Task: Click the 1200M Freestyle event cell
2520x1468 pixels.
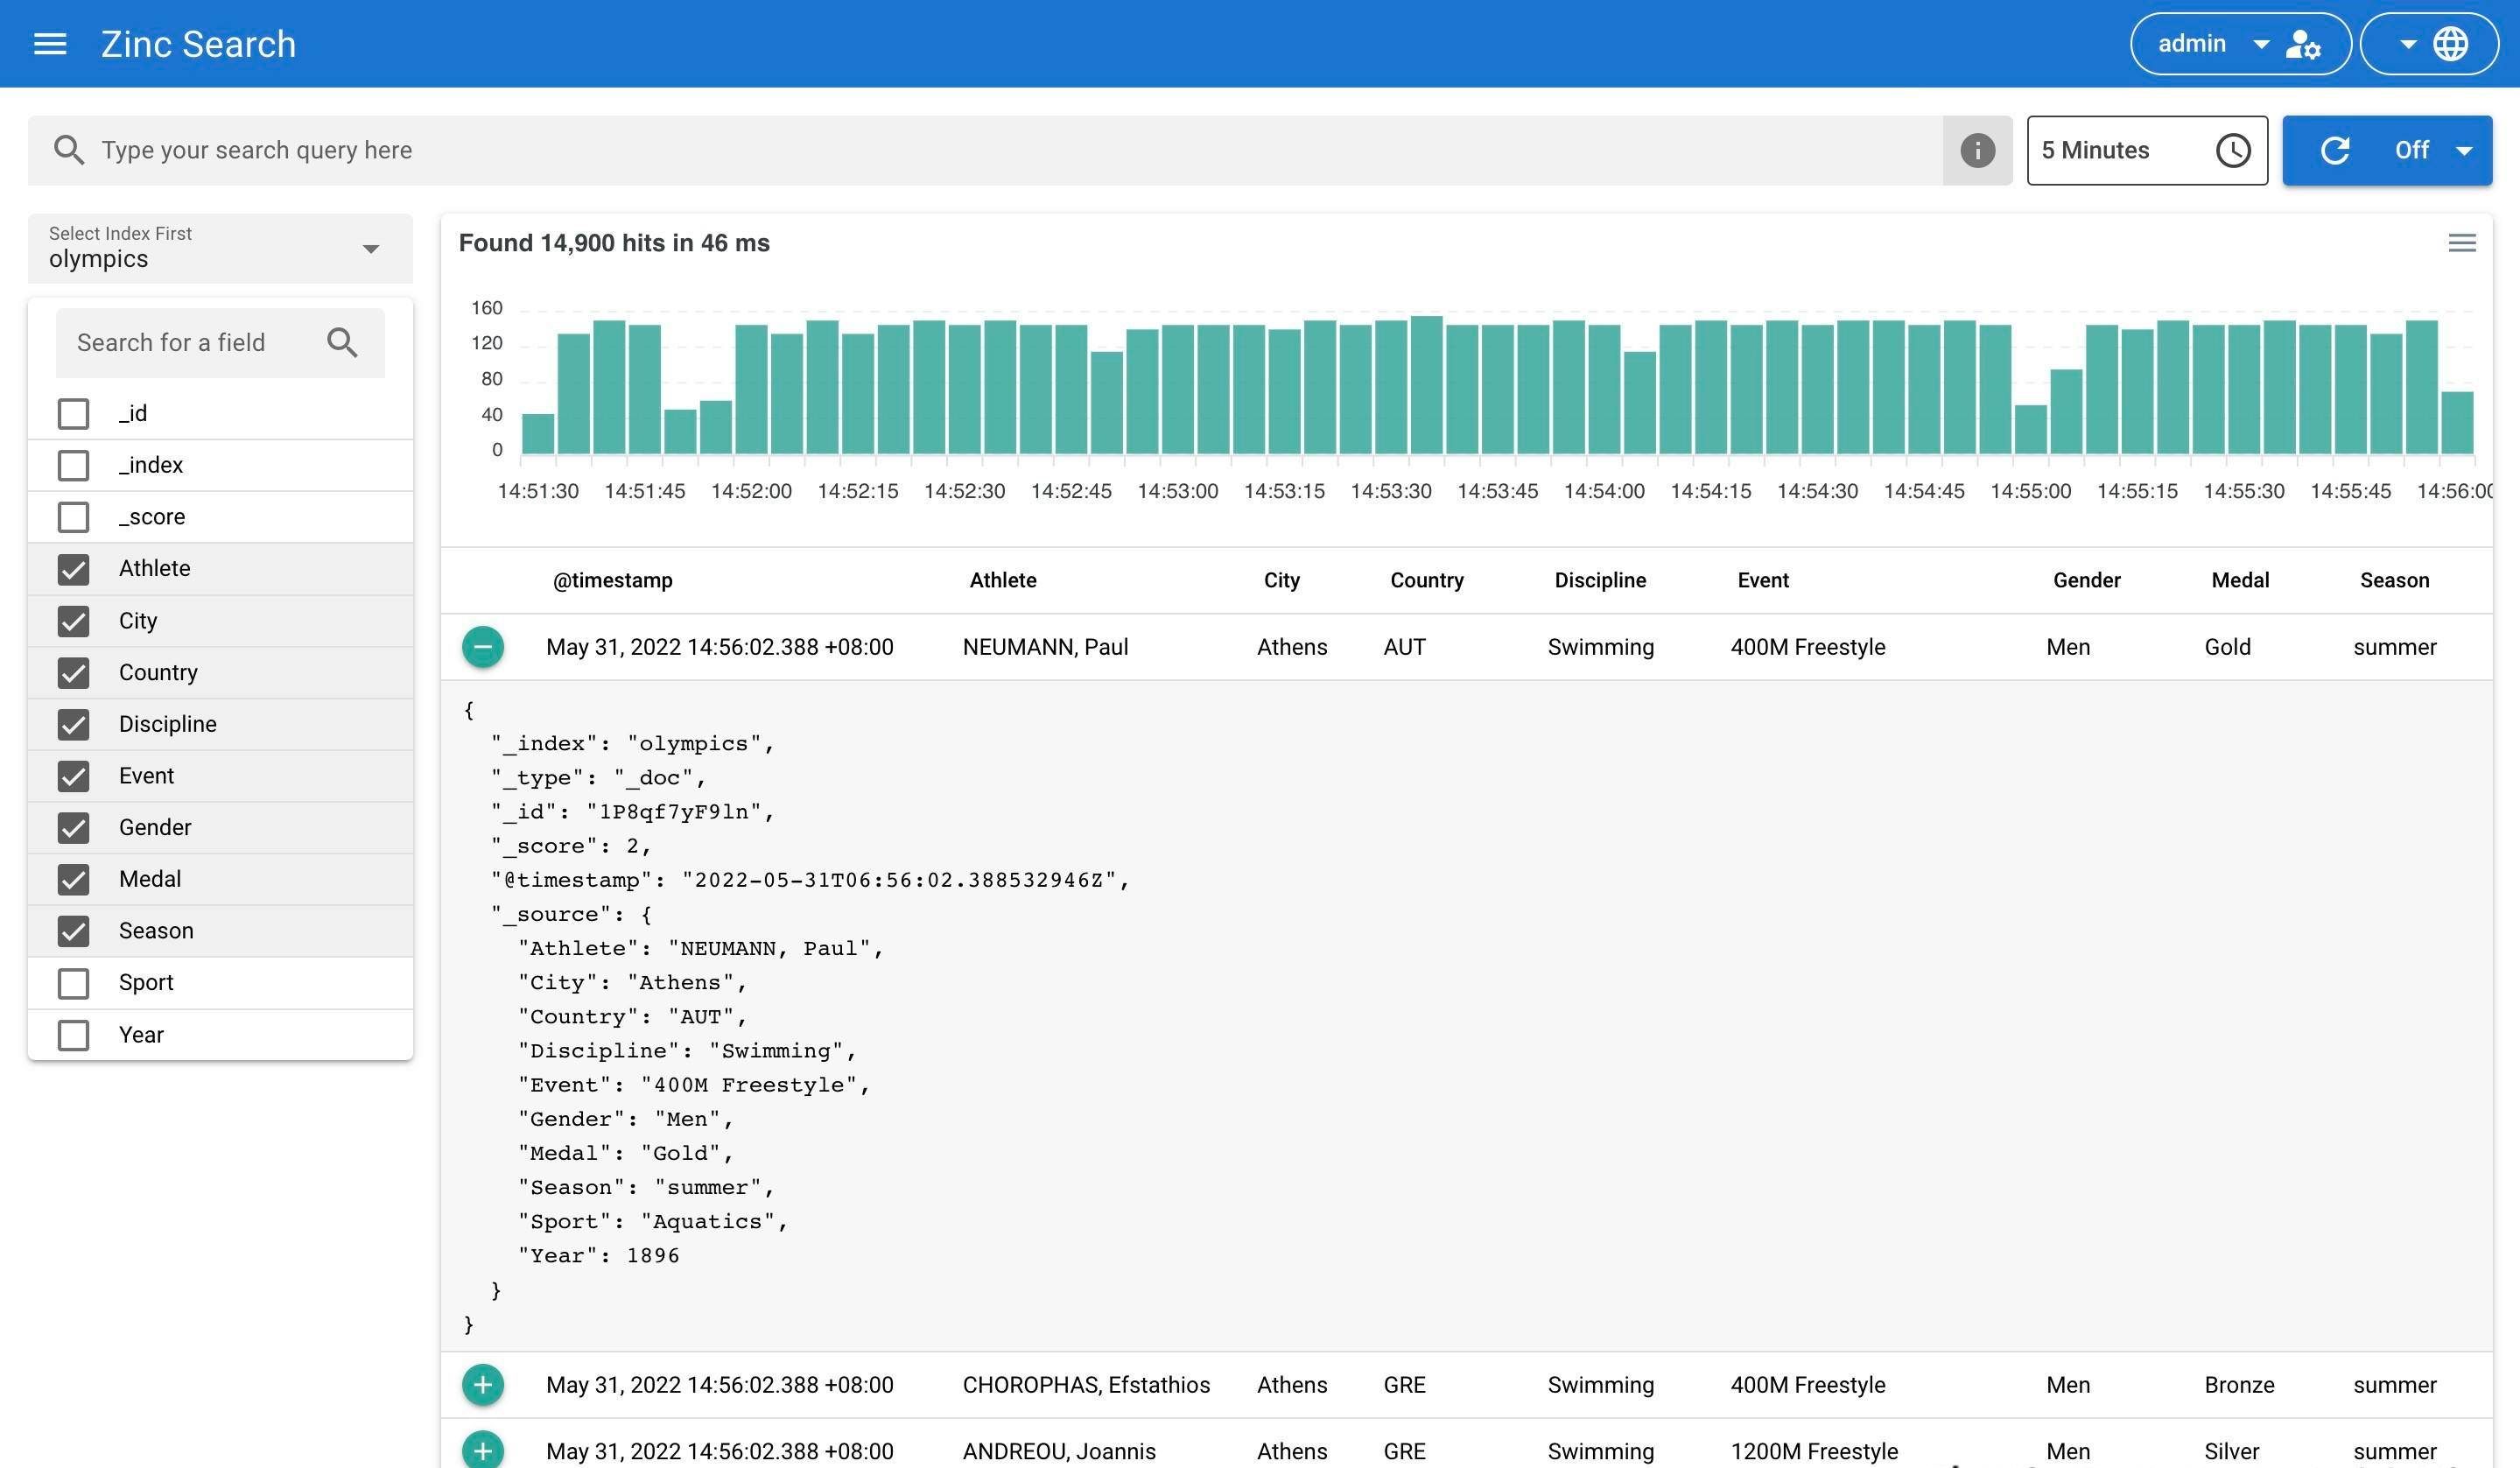Action: pos(1814,1451)
